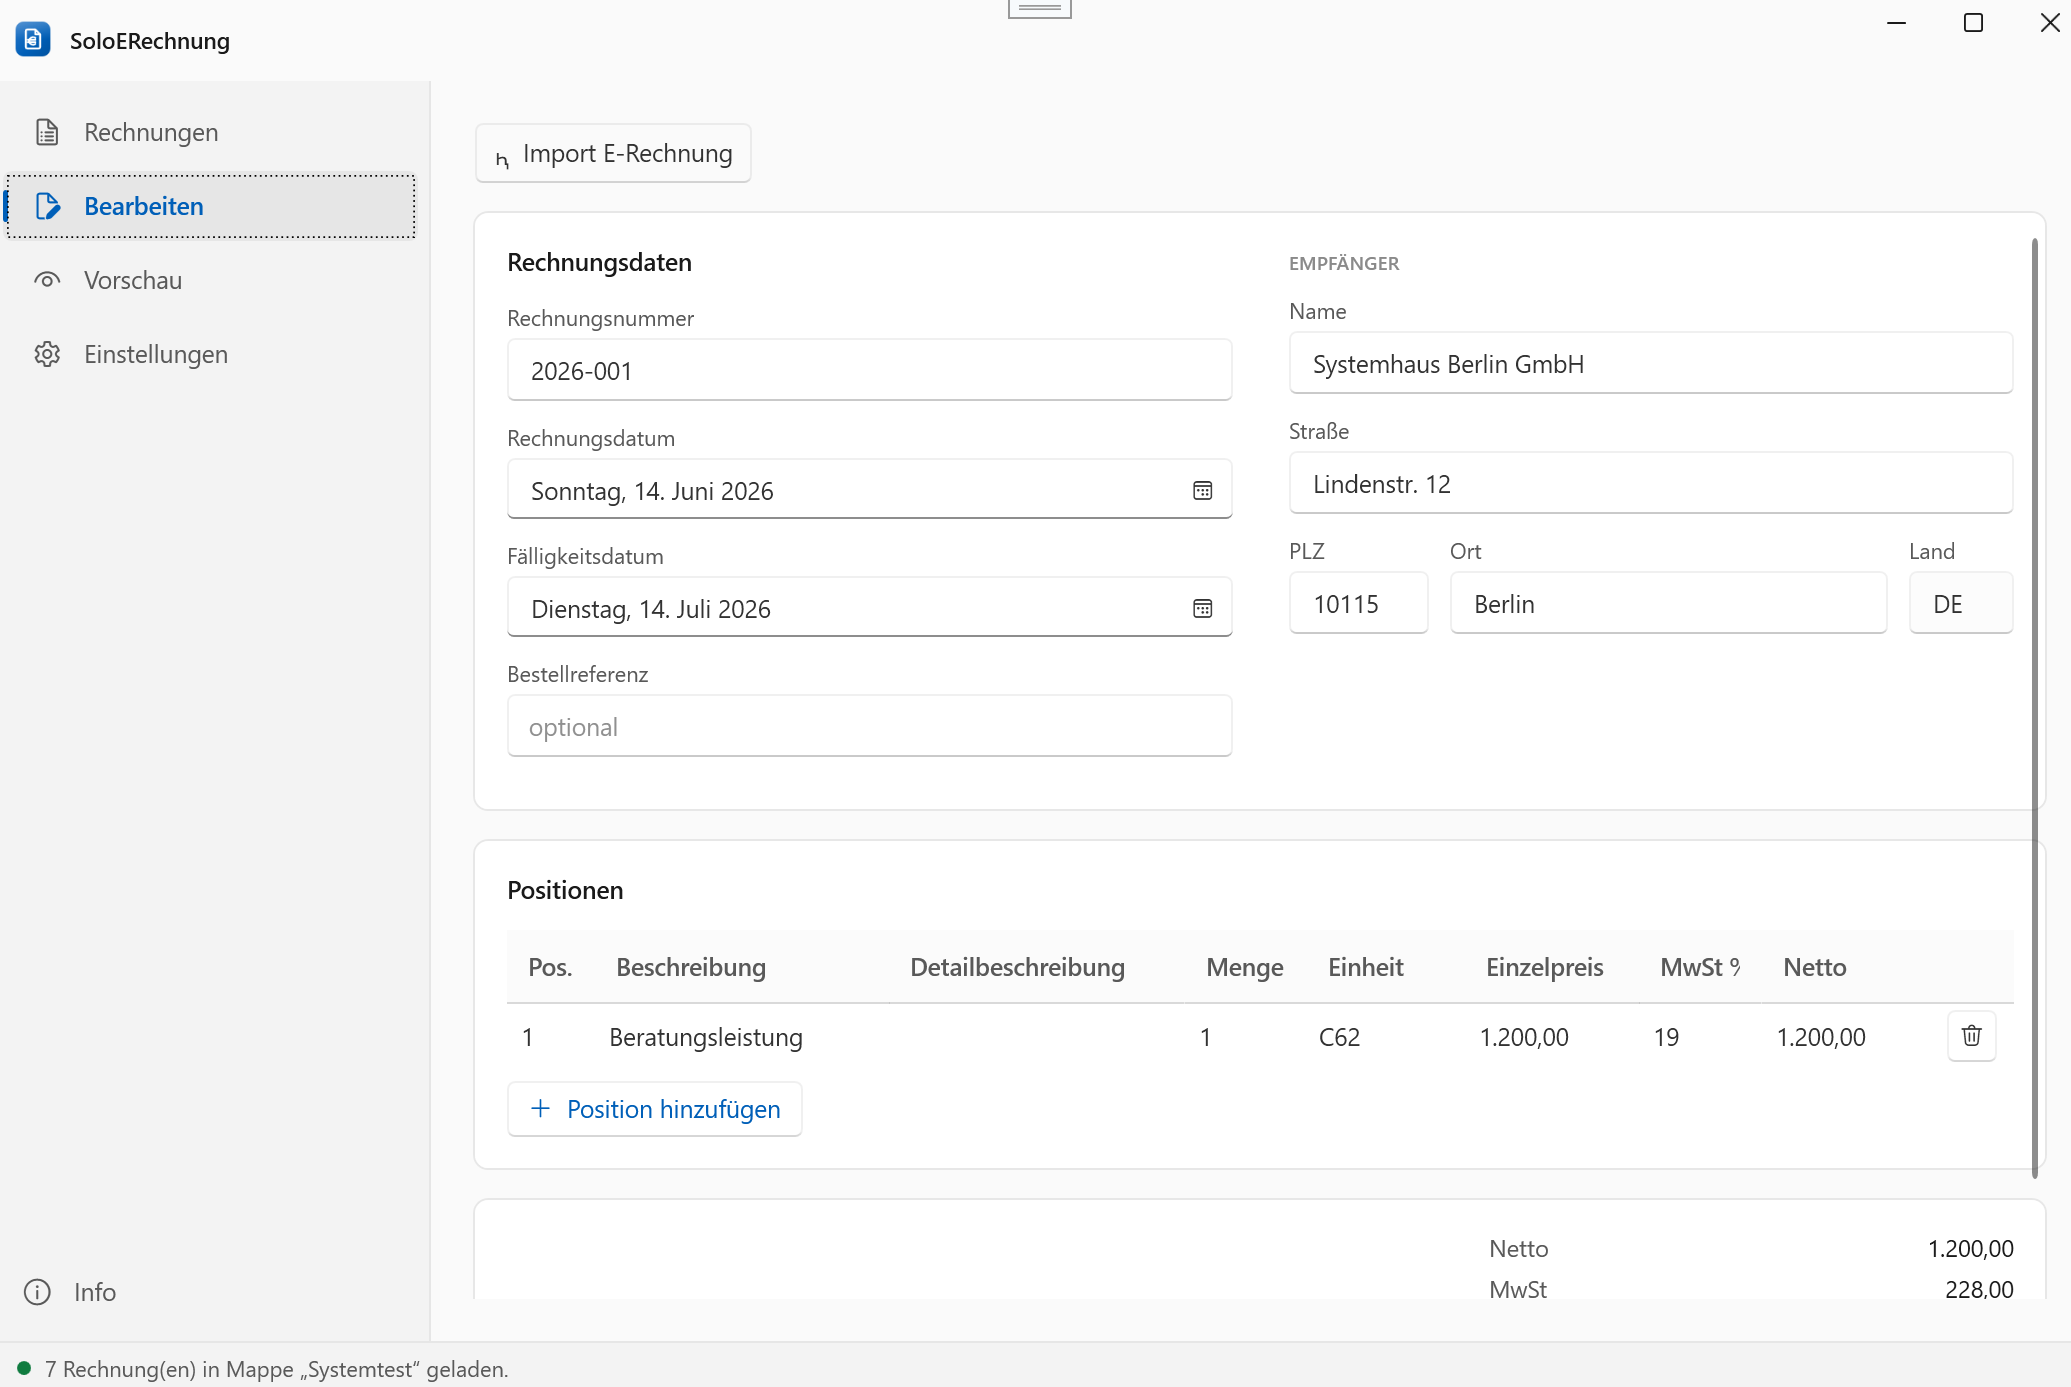Maximize the SoloERechnung window
Viewport: 2071px width, 1387px height.
(1973, 22)
